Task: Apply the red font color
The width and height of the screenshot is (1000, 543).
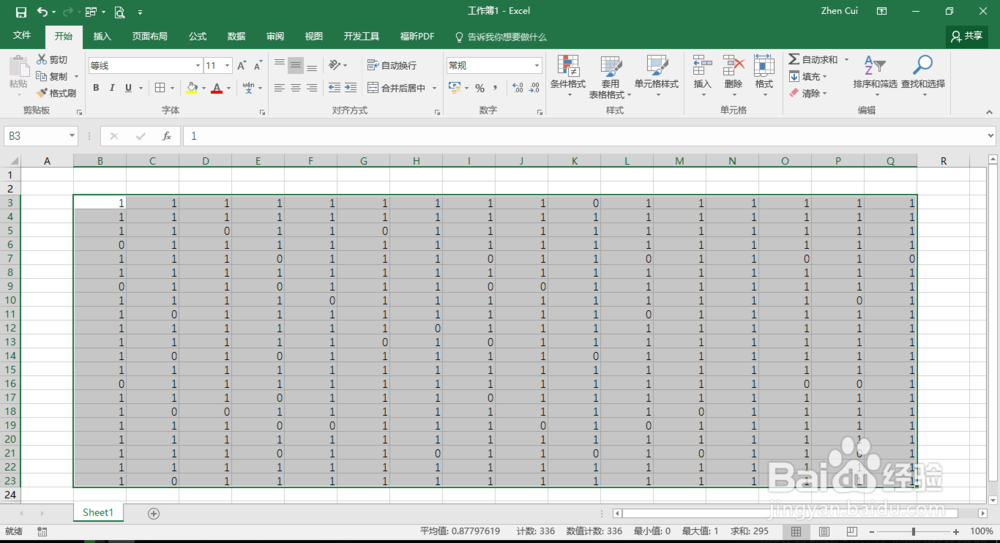Action: 217,88
